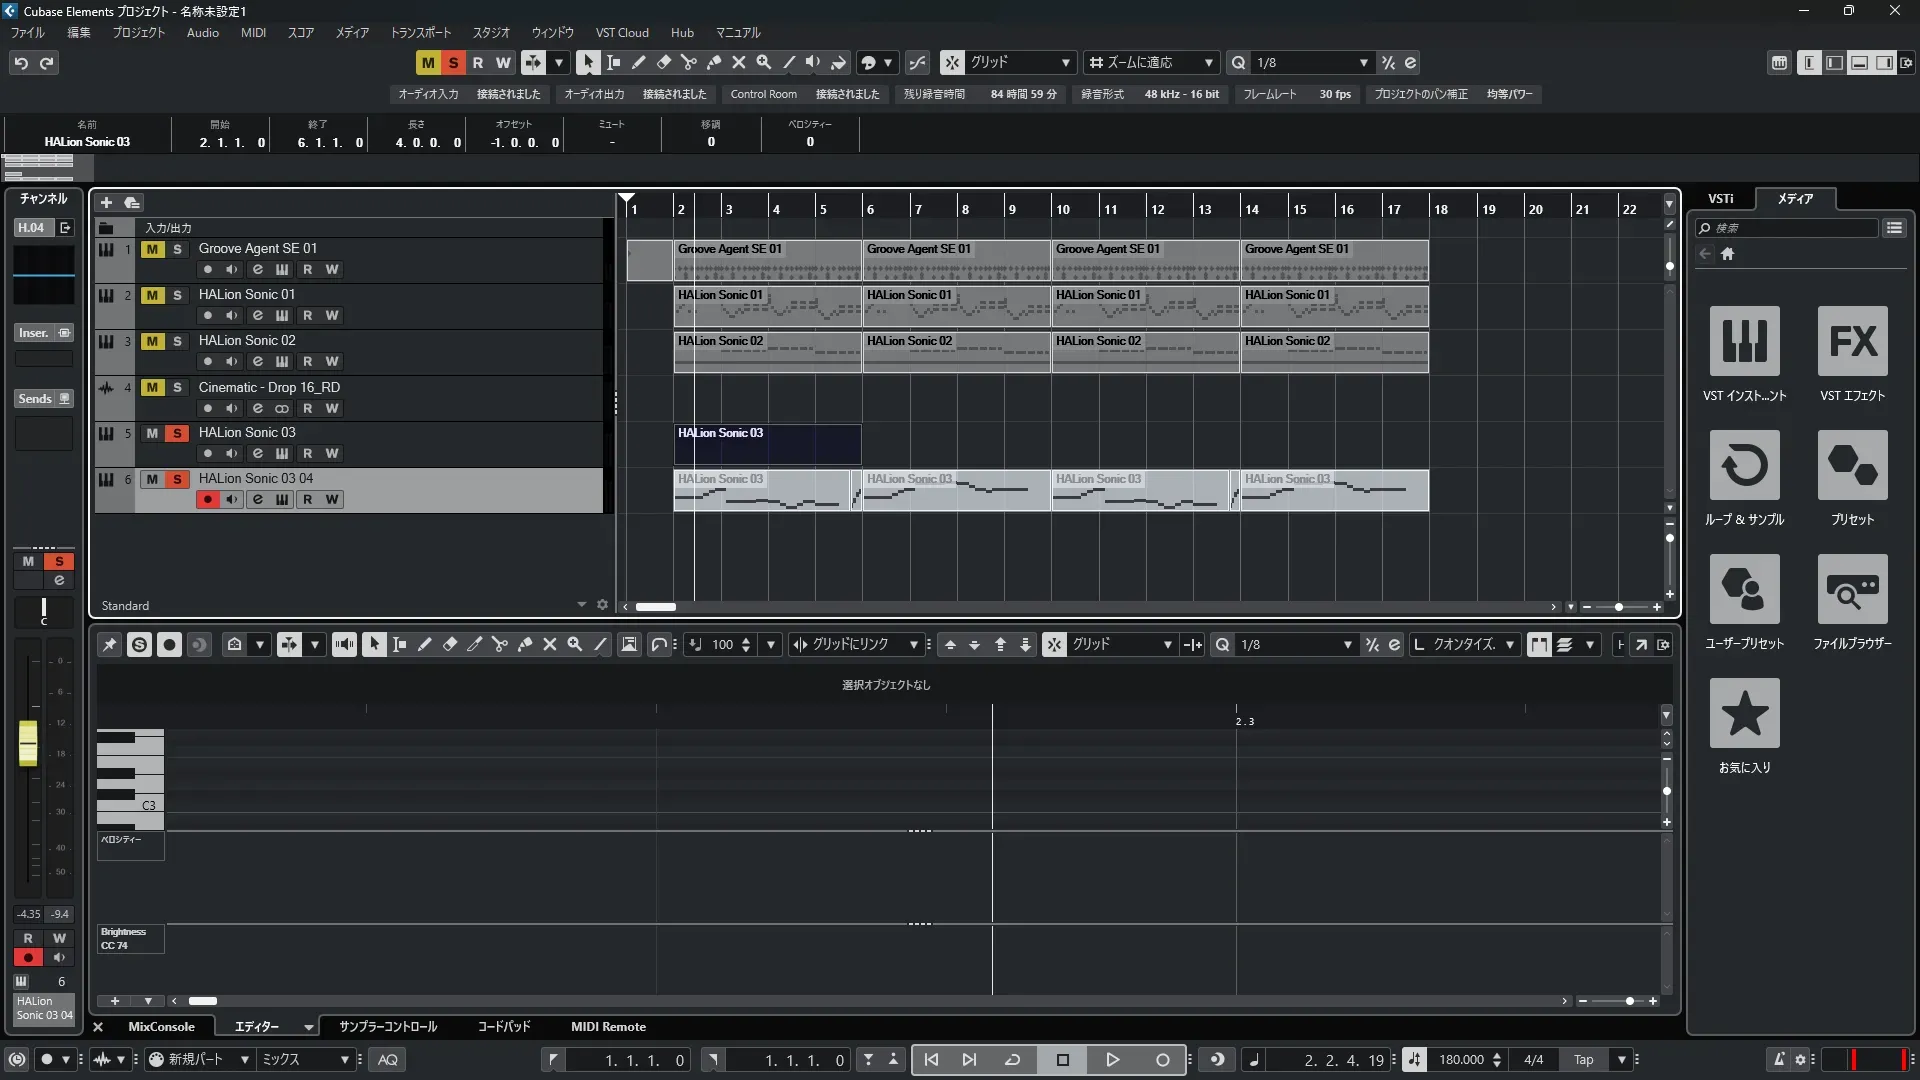Image resolution: width=1920 pixels, height=1080 pixels.
Task: Select the Scissors split tool in main toolbar
Action: [689, 62]
